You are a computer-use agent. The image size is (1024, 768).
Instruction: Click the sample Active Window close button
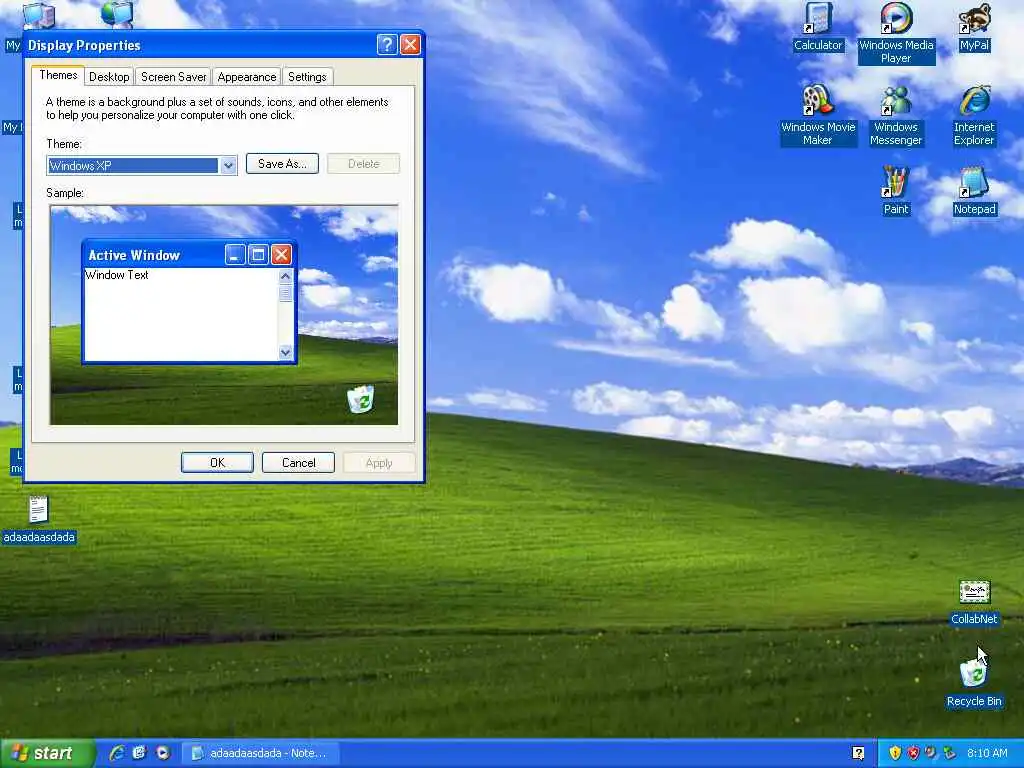click(x=281, y=254)
